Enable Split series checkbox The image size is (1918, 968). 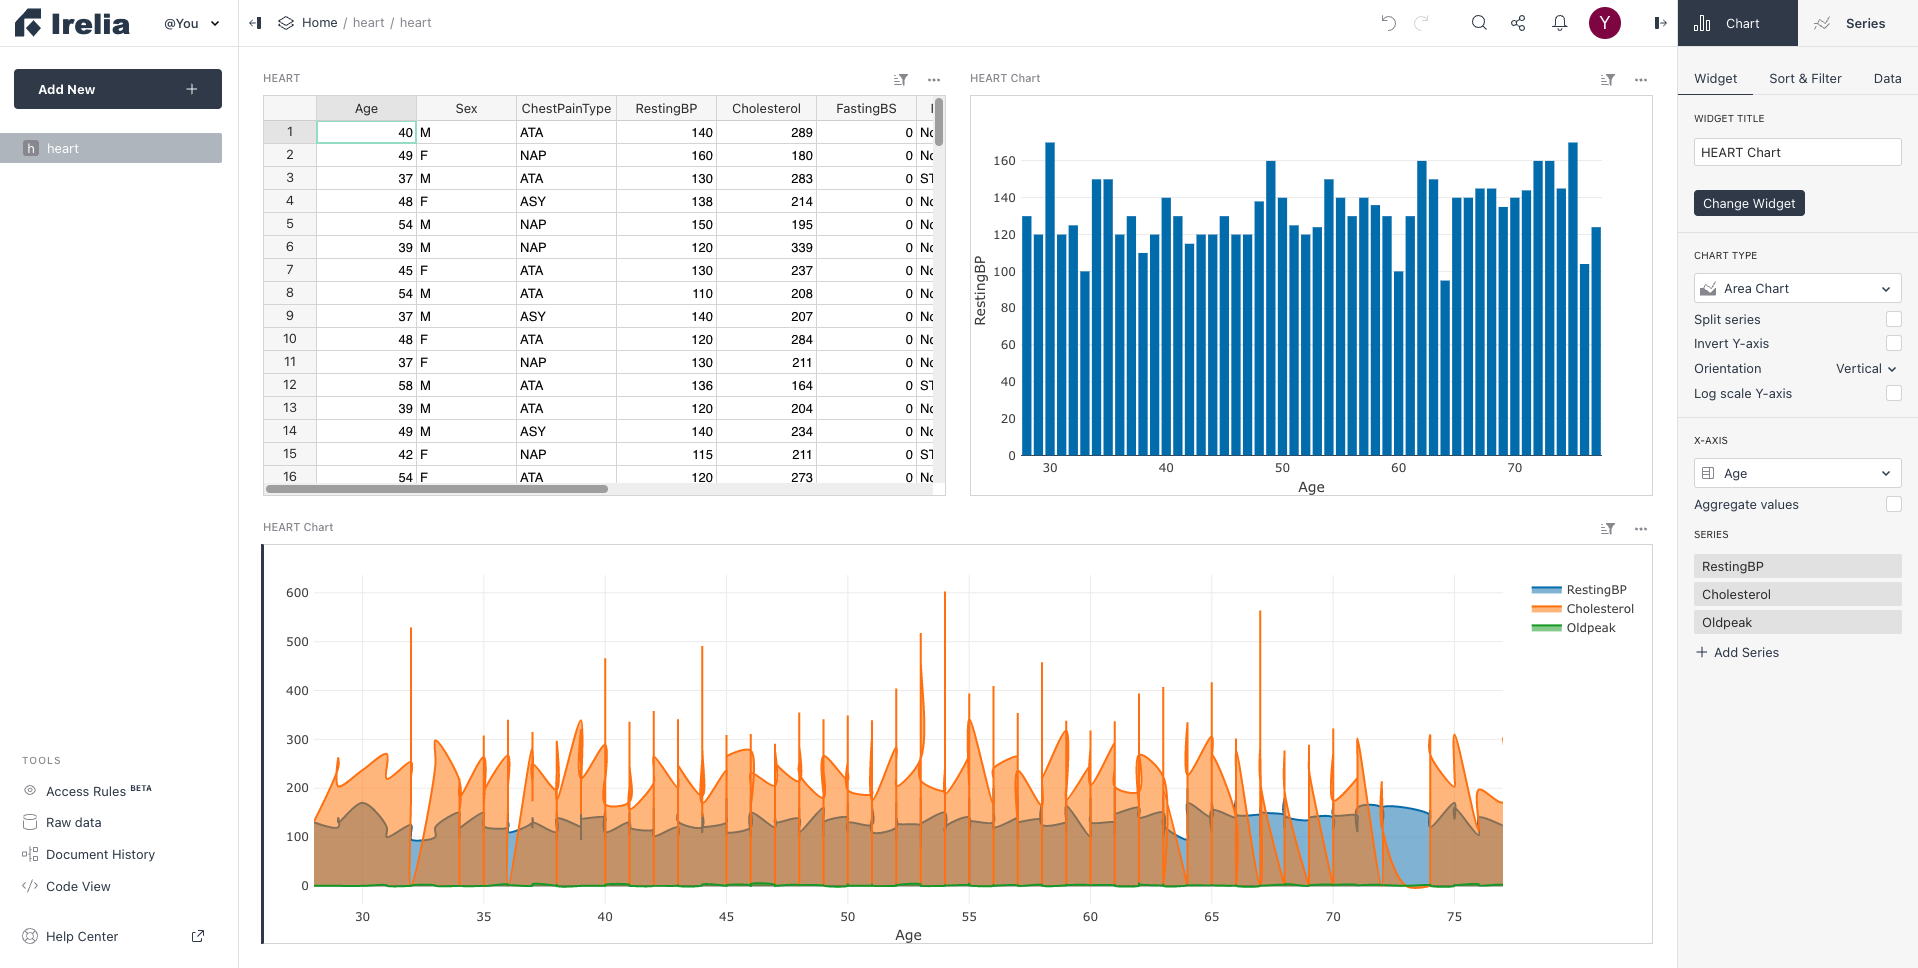click(1894, 319)
